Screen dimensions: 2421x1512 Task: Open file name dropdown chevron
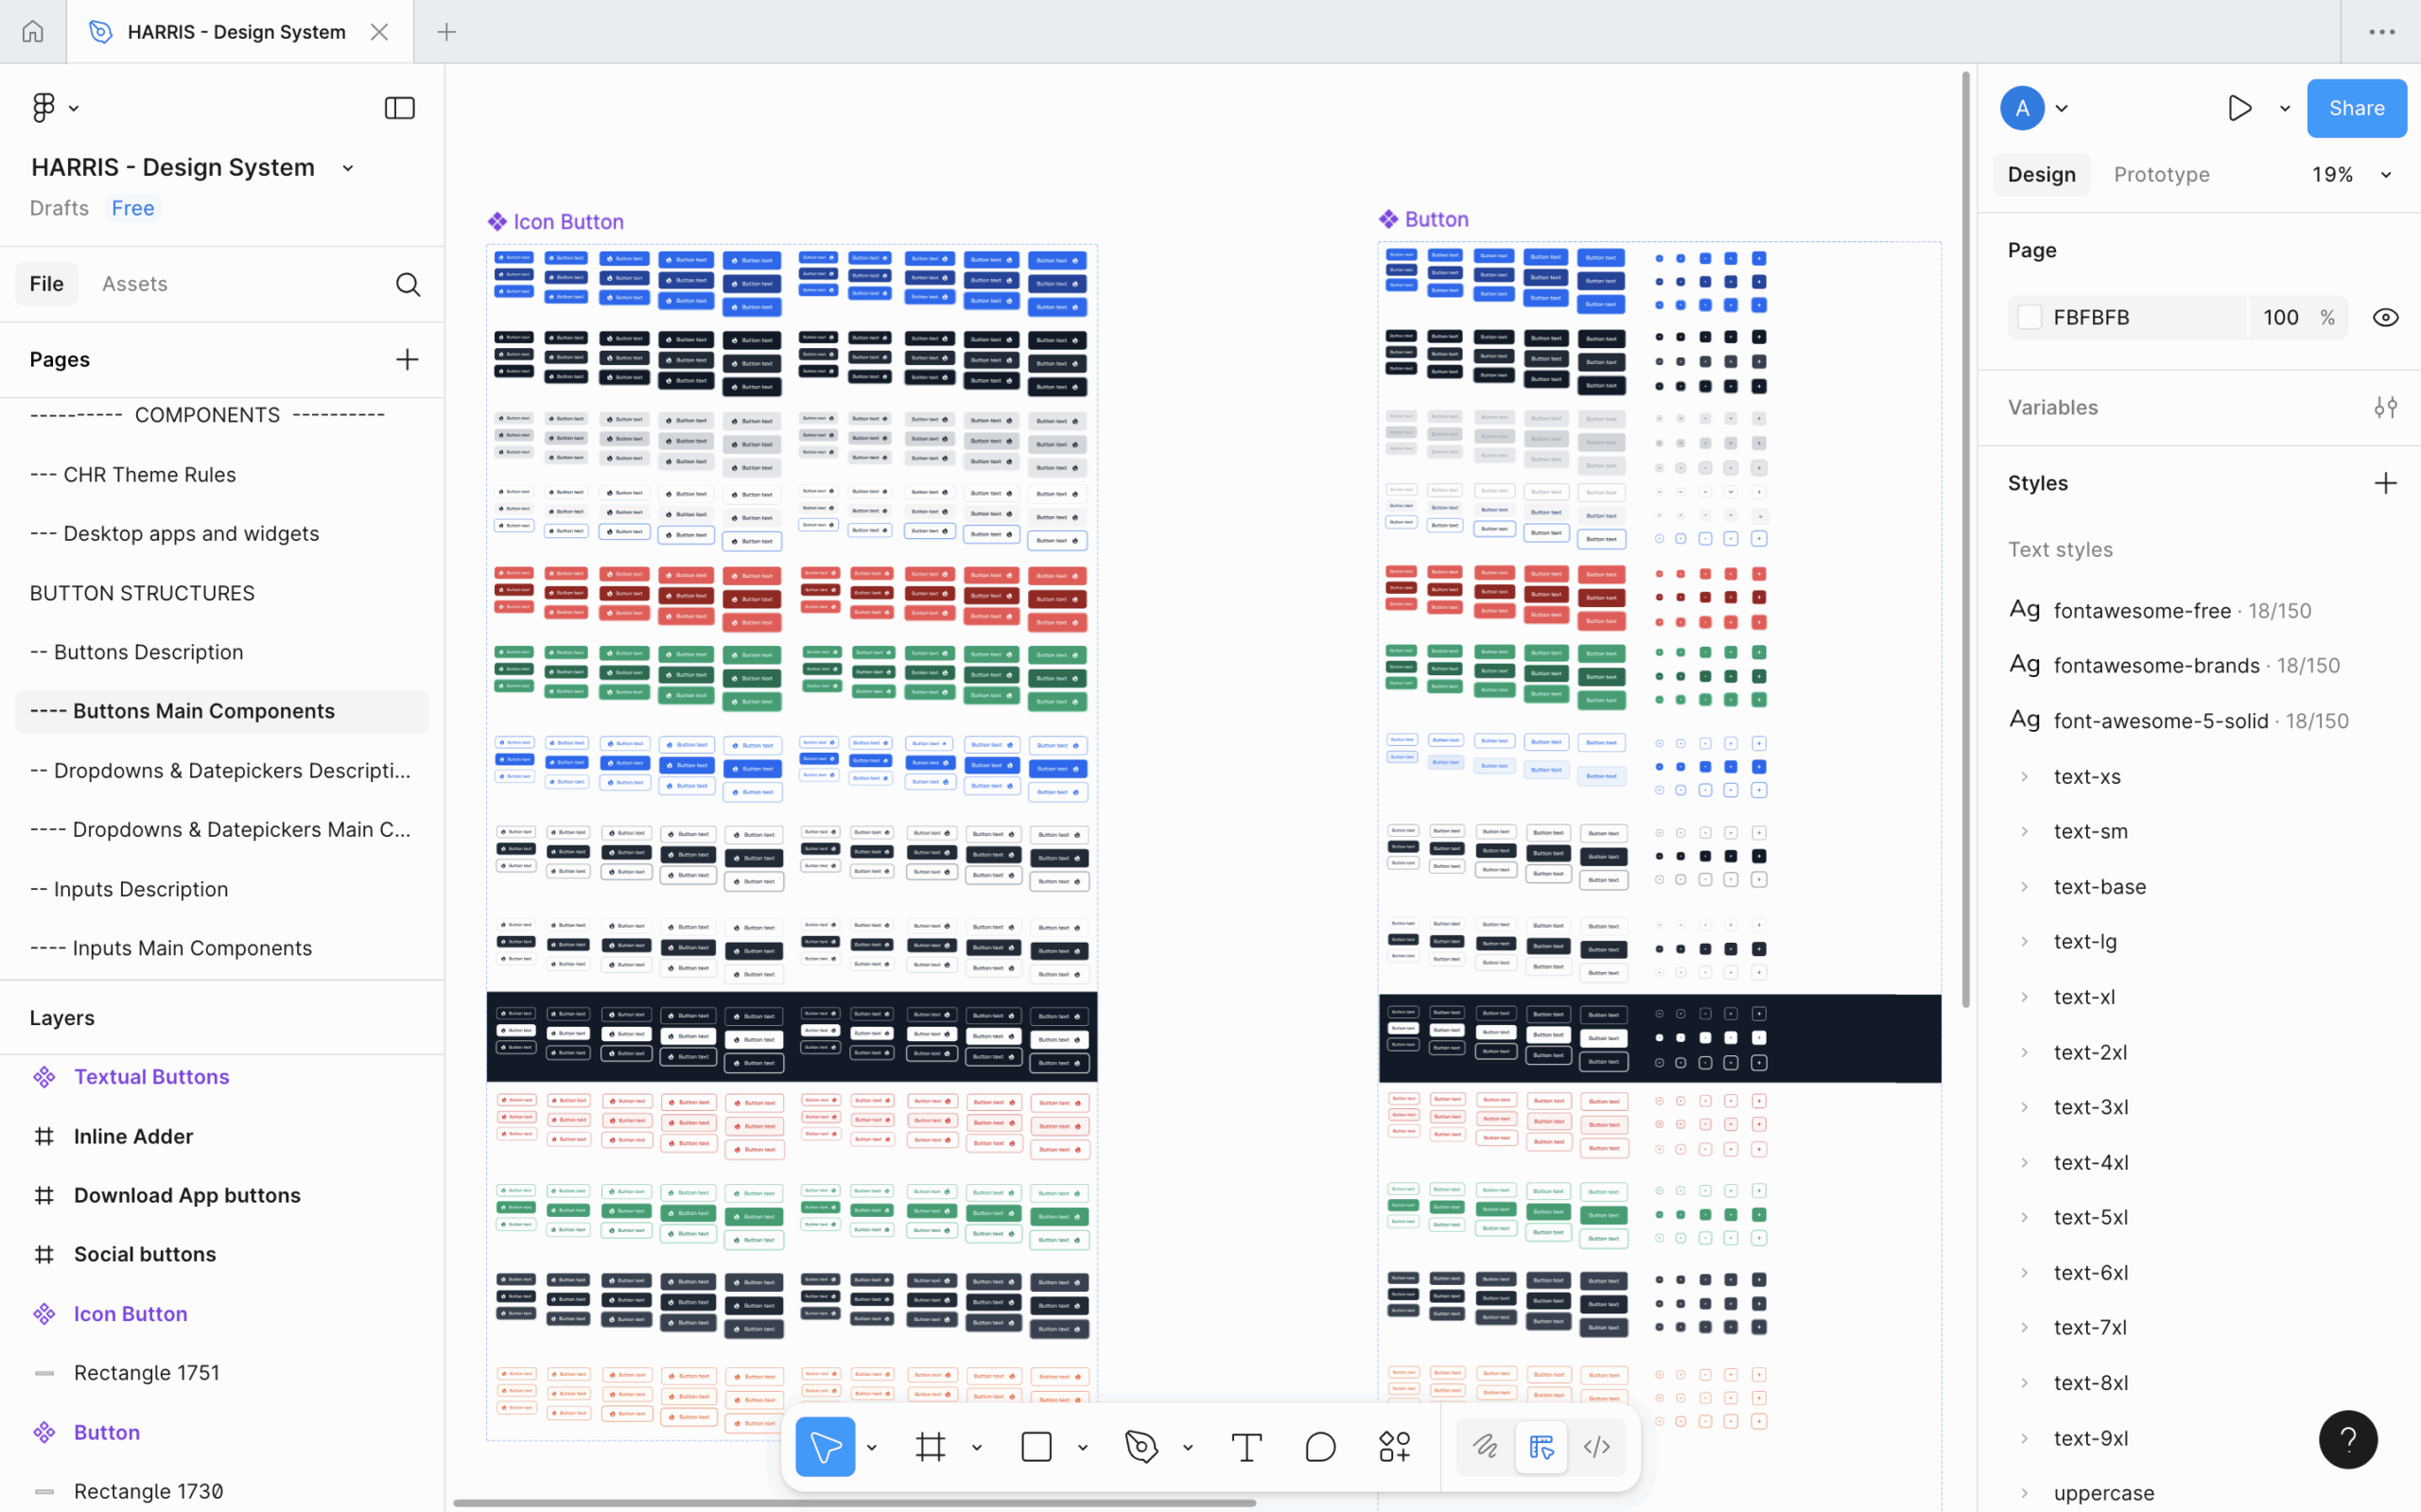[348, 168]
